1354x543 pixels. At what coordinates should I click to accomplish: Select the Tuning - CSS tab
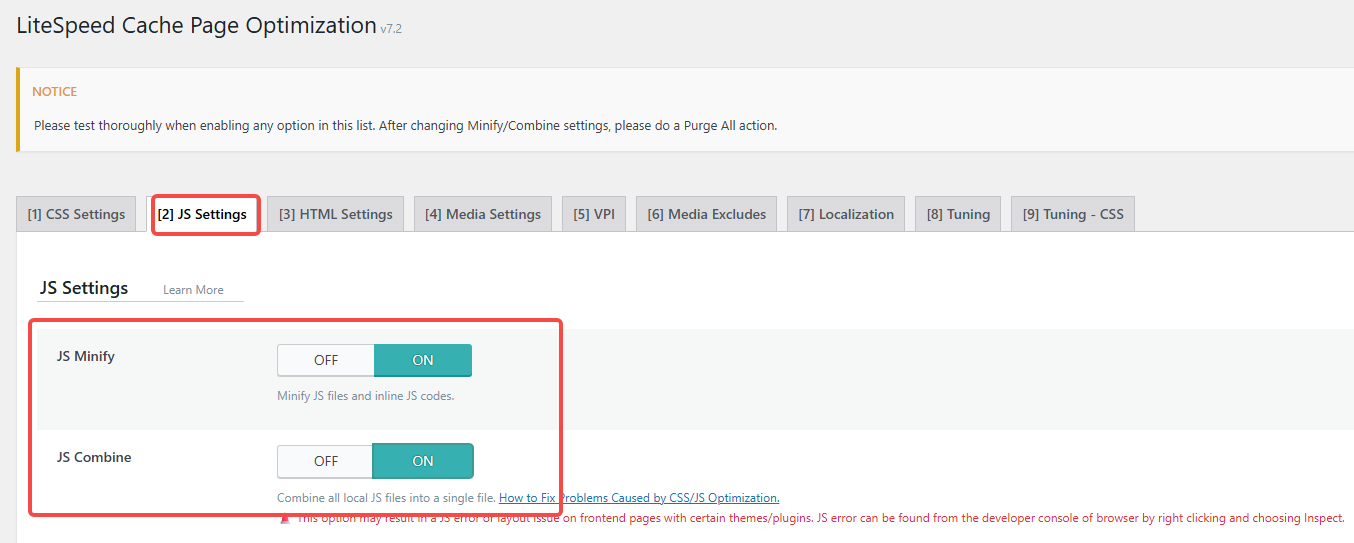tap(1073, 214)
